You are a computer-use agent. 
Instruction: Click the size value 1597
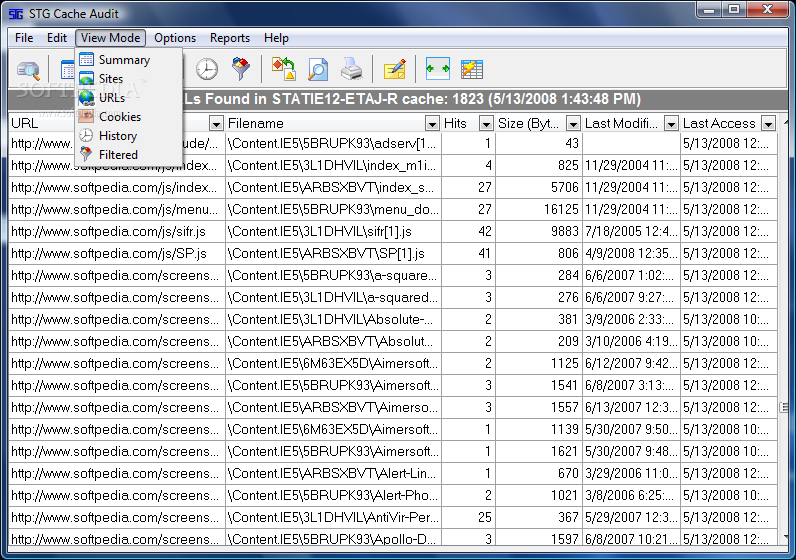tap(565, 539)
